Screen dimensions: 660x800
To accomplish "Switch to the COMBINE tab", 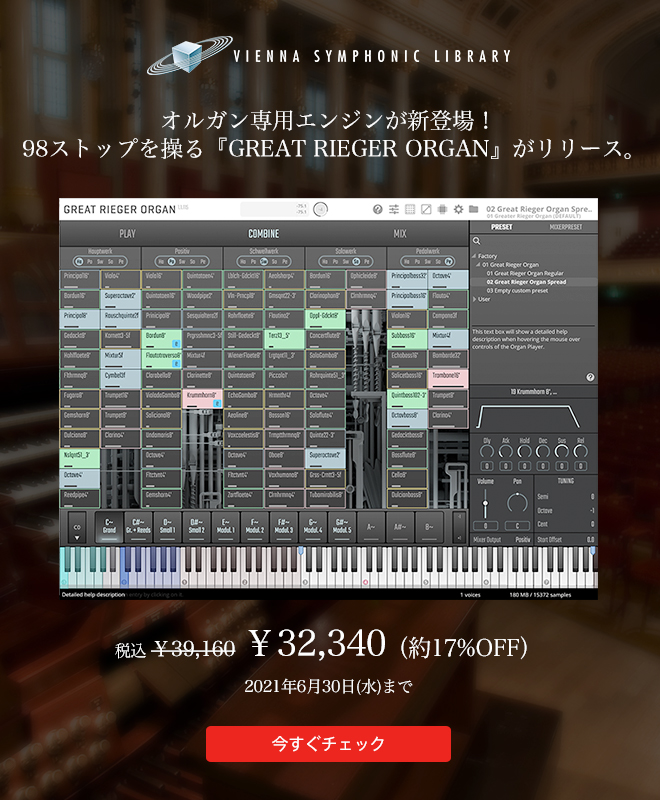I will pos(264,234).
